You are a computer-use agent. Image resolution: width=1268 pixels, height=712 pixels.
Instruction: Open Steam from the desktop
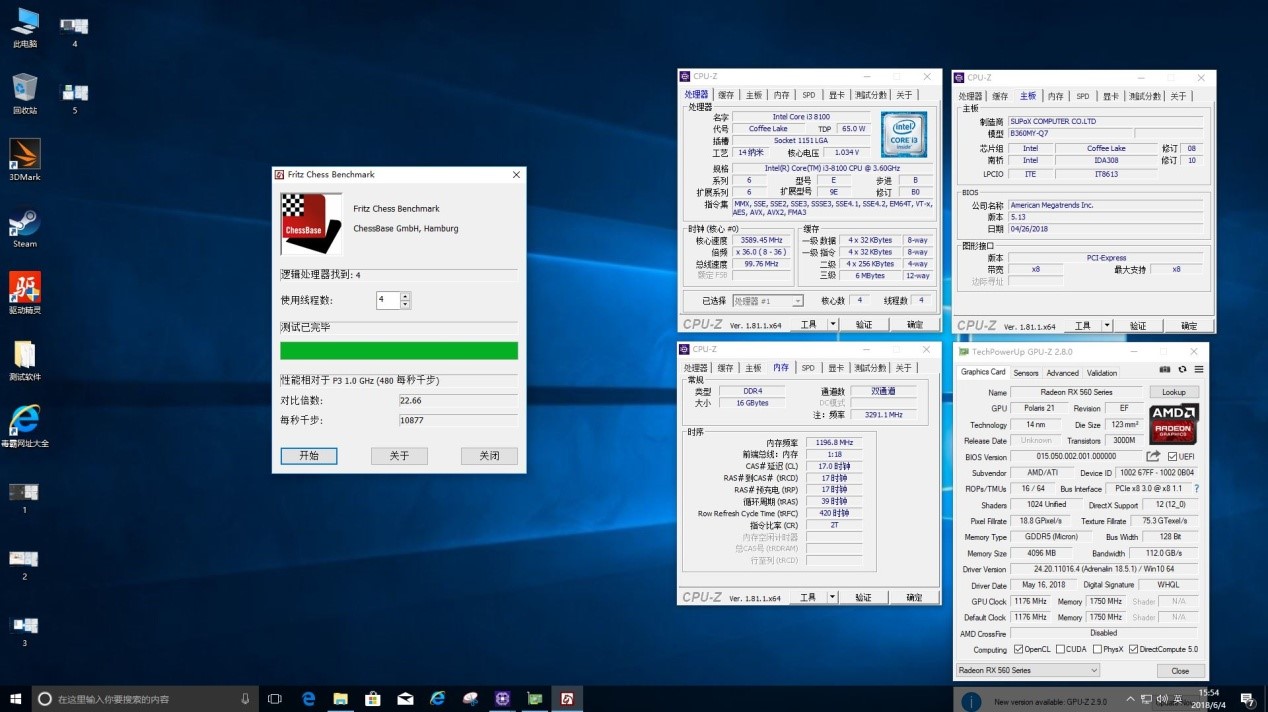click(x=23, y=222)
